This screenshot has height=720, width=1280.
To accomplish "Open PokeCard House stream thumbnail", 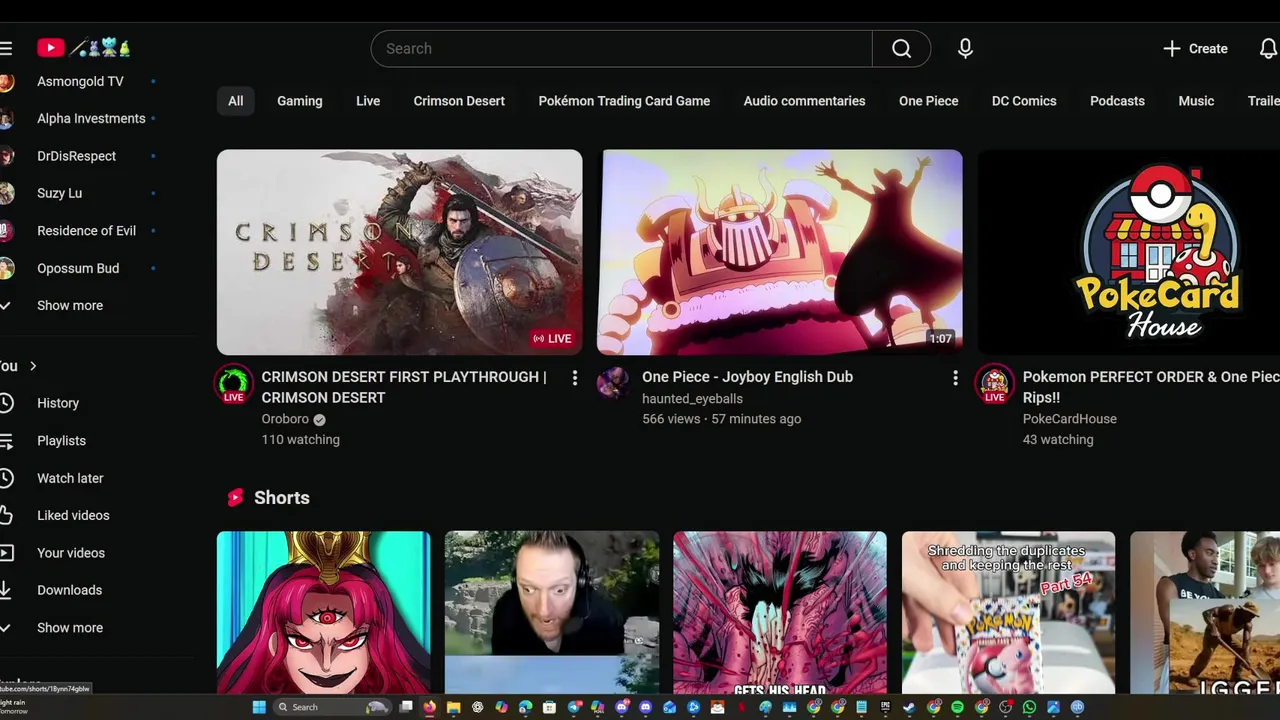I will [x=1129, y=252].
